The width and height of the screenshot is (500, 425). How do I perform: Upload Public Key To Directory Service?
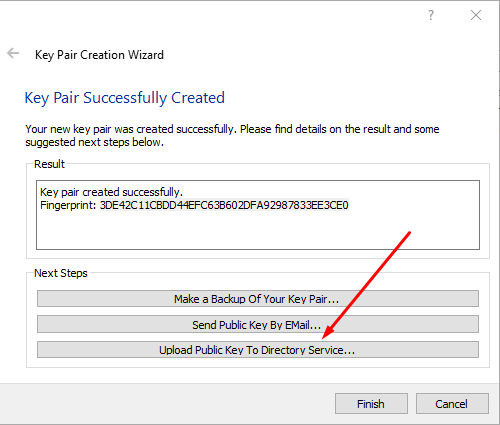coord(258,350)
